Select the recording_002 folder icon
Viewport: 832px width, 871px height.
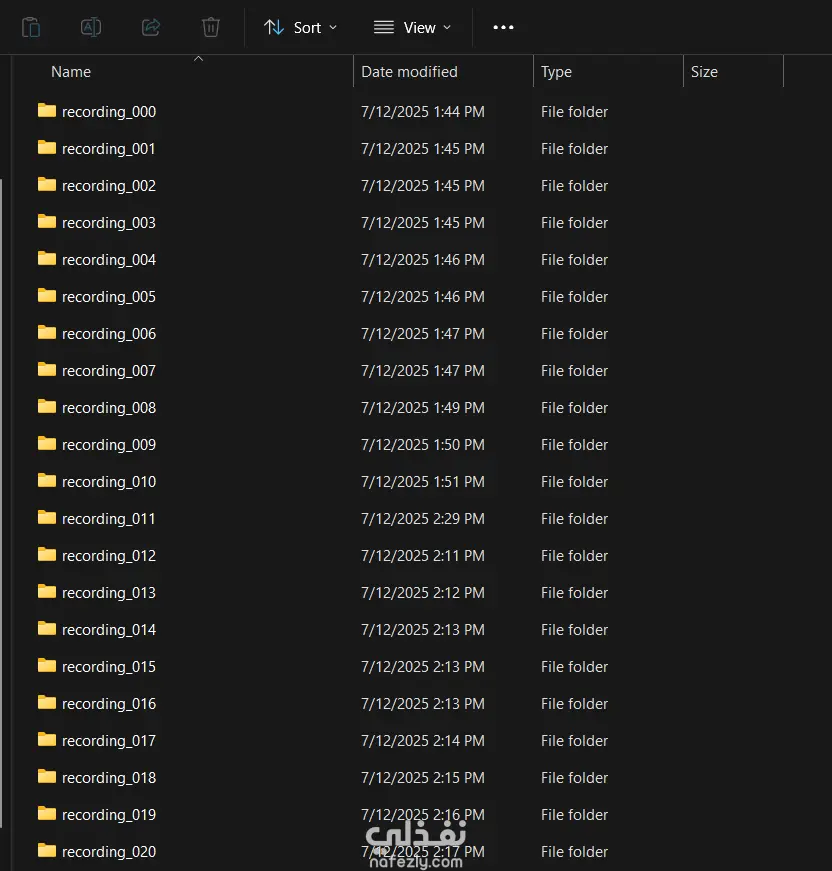tap(47, 184)
